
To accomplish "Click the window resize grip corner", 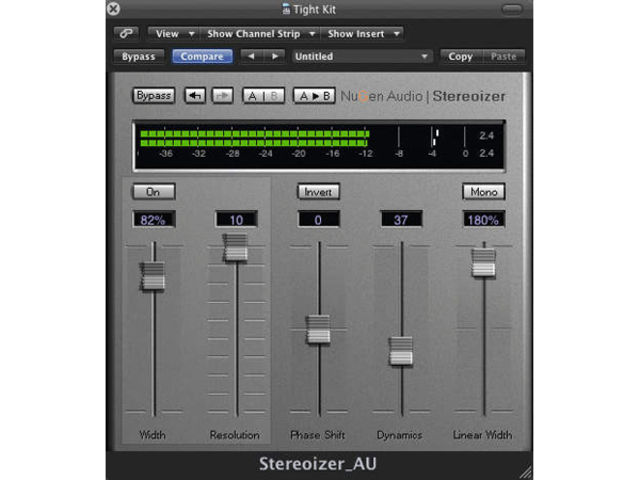I will [x=526, y=472].
